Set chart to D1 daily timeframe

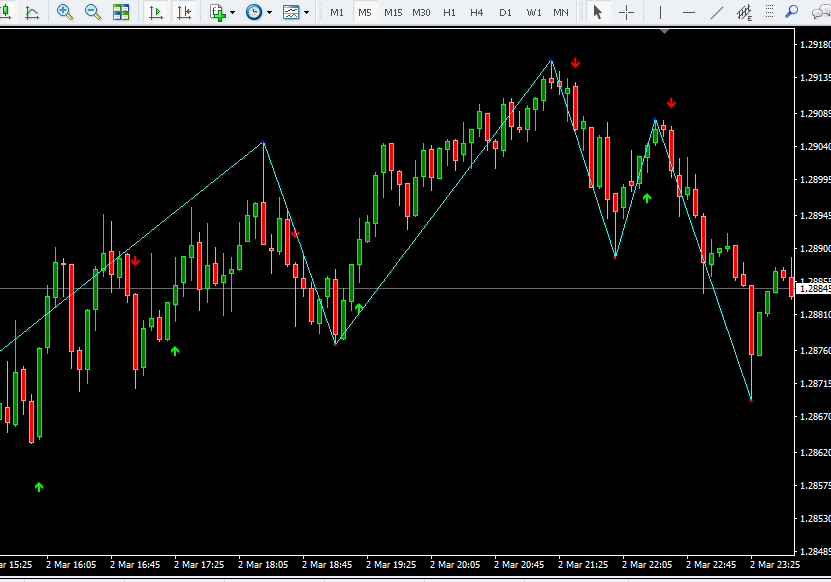pos(505,12)
